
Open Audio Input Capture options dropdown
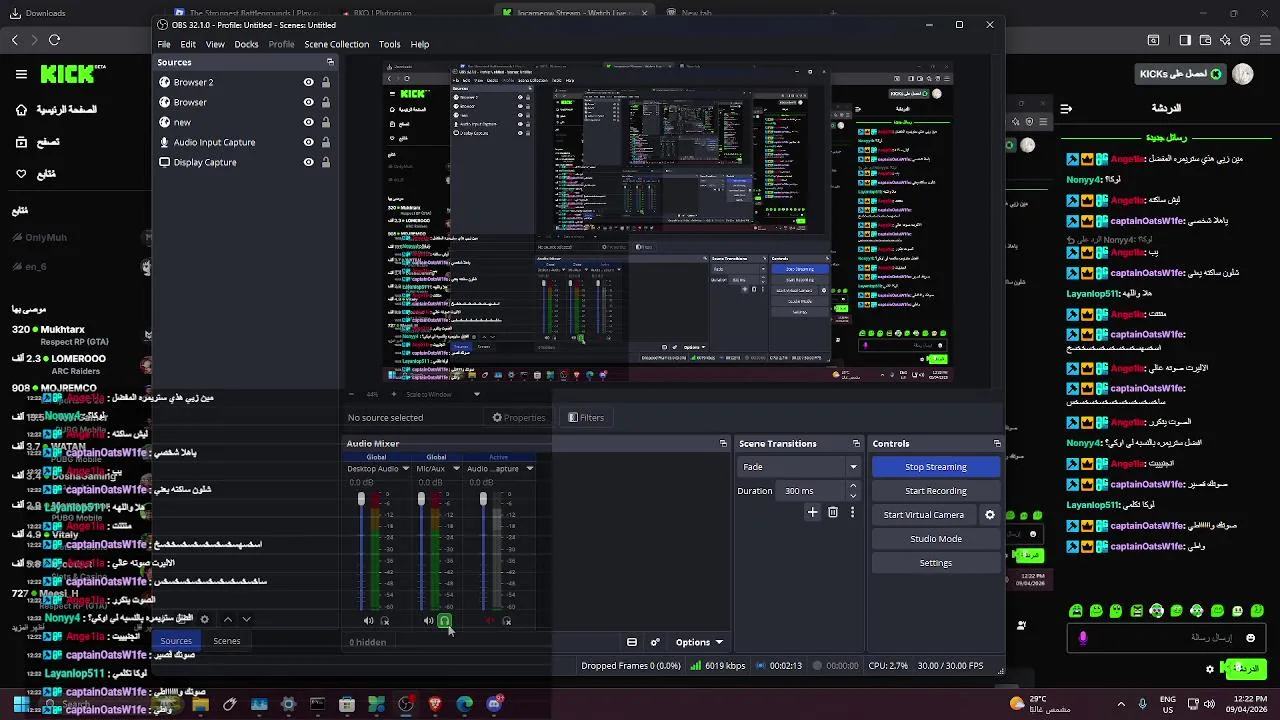click(x=529, y=468)
